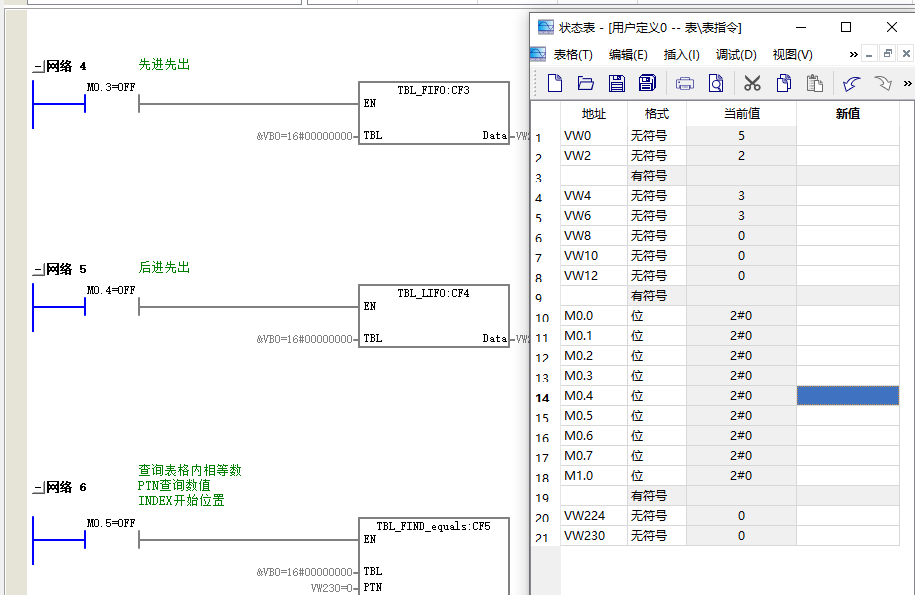The width and height of the screenshot is (915, 595).
Task: Select the M0.0 address cell
Action: point(594,316)
